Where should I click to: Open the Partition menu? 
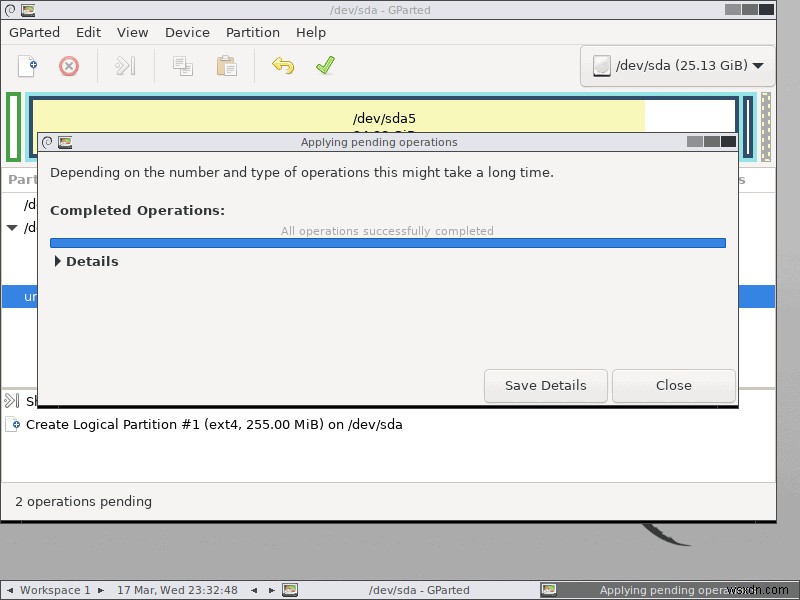252,32
